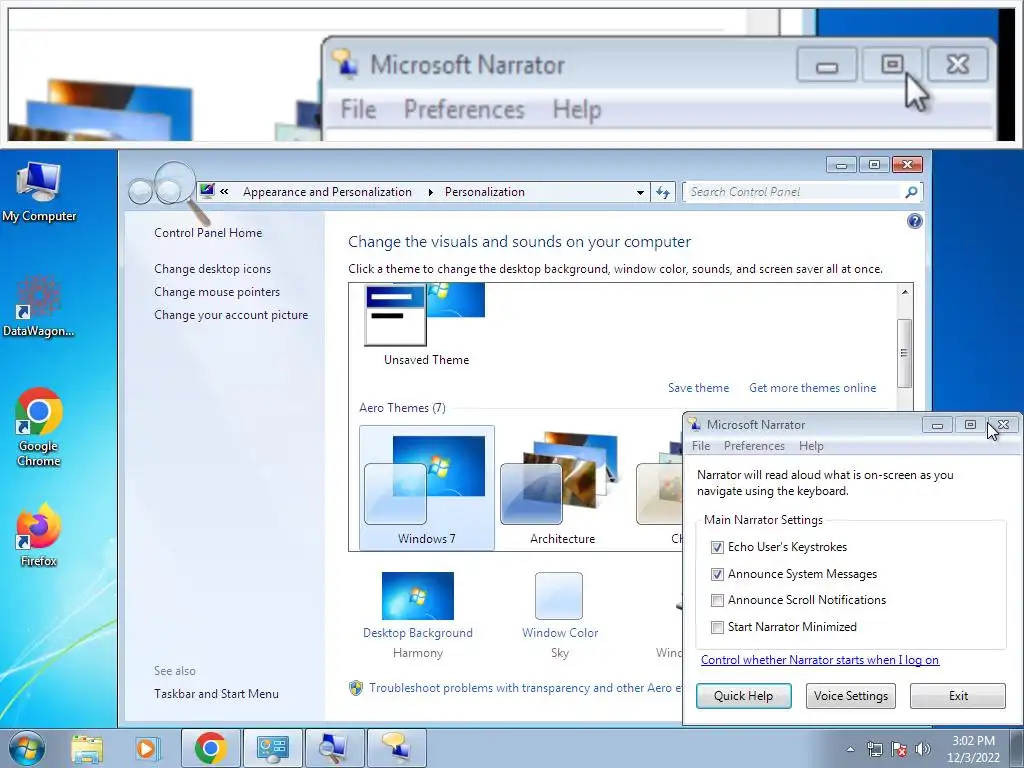Click the themes list scrollbar thumb
Image resolution: width=1024 pixels, height=768 pixels.
(x=904, y=353)
